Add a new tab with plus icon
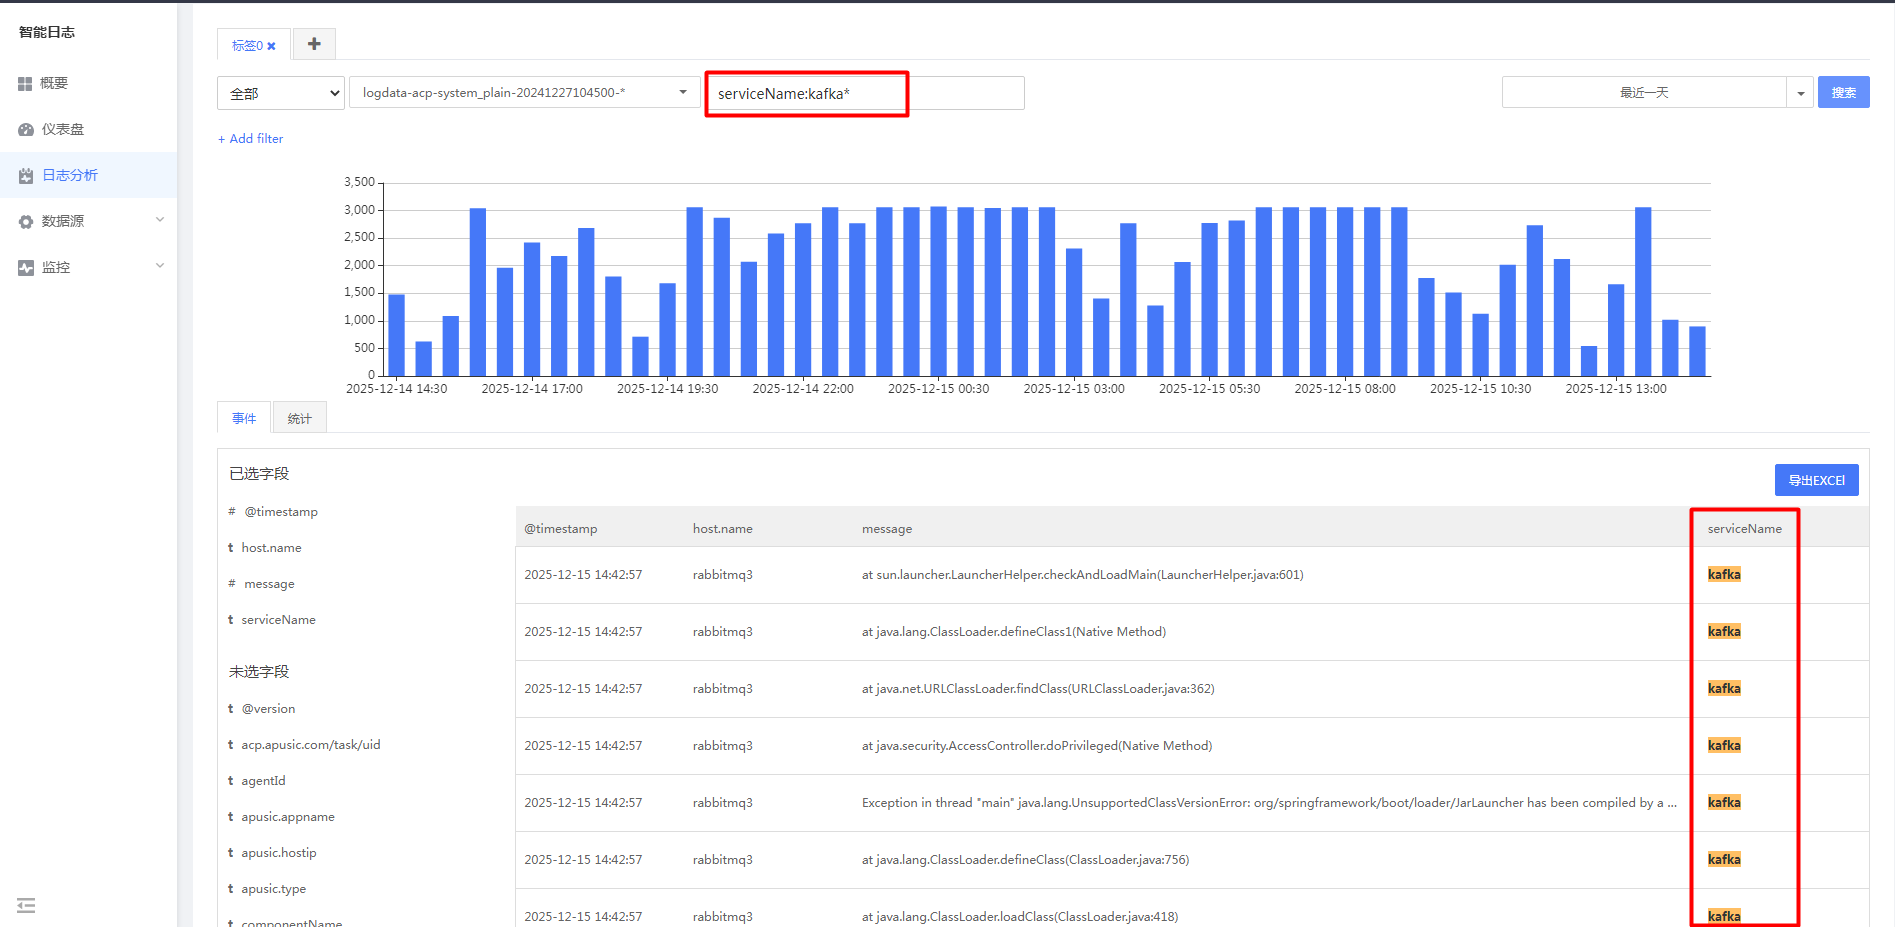This screenshot has width=1895, height=927. pos(314,44)
